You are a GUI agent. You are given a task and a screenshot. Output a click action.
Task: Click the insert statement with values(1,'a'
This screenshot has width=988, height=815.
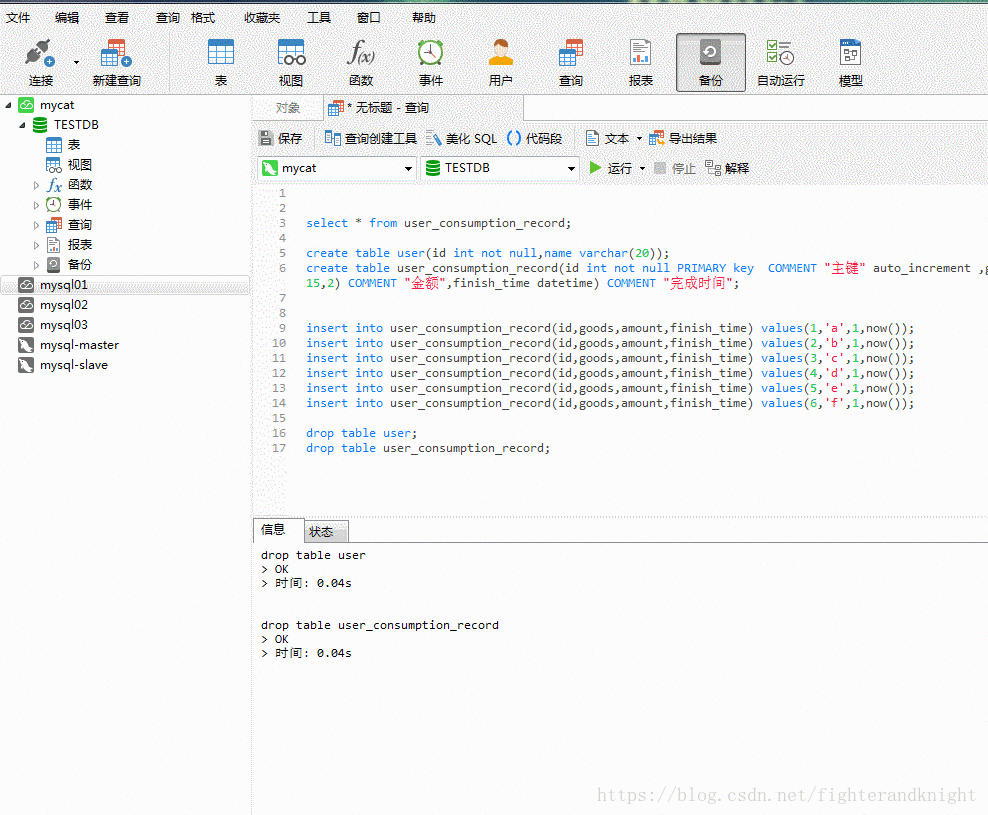[610, 328]
